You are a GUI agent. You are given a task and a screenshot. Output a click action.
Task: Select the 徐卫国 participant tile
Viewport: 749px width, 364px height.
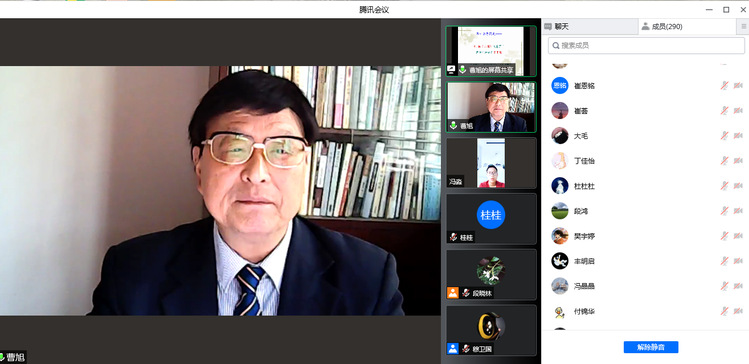[491, 330]
